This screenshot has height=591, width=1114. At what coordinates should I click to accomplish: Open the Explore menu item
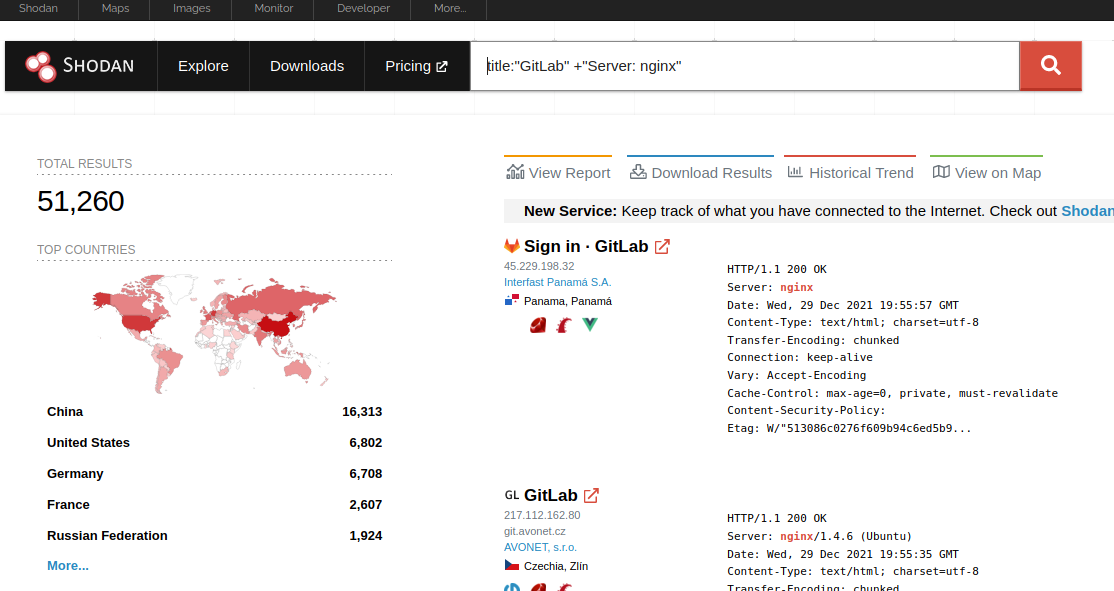tap(203, 66)
